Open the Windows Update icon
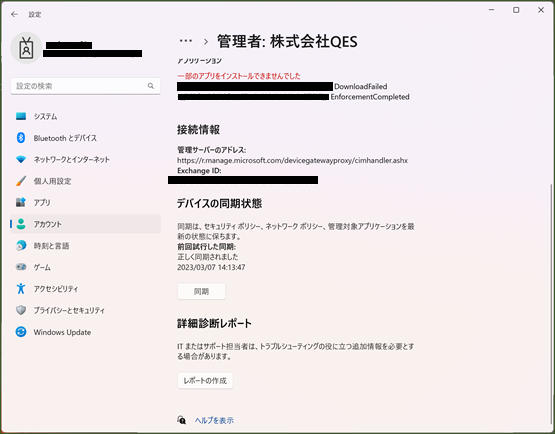The image size is (555, 434). coord(21,332)
